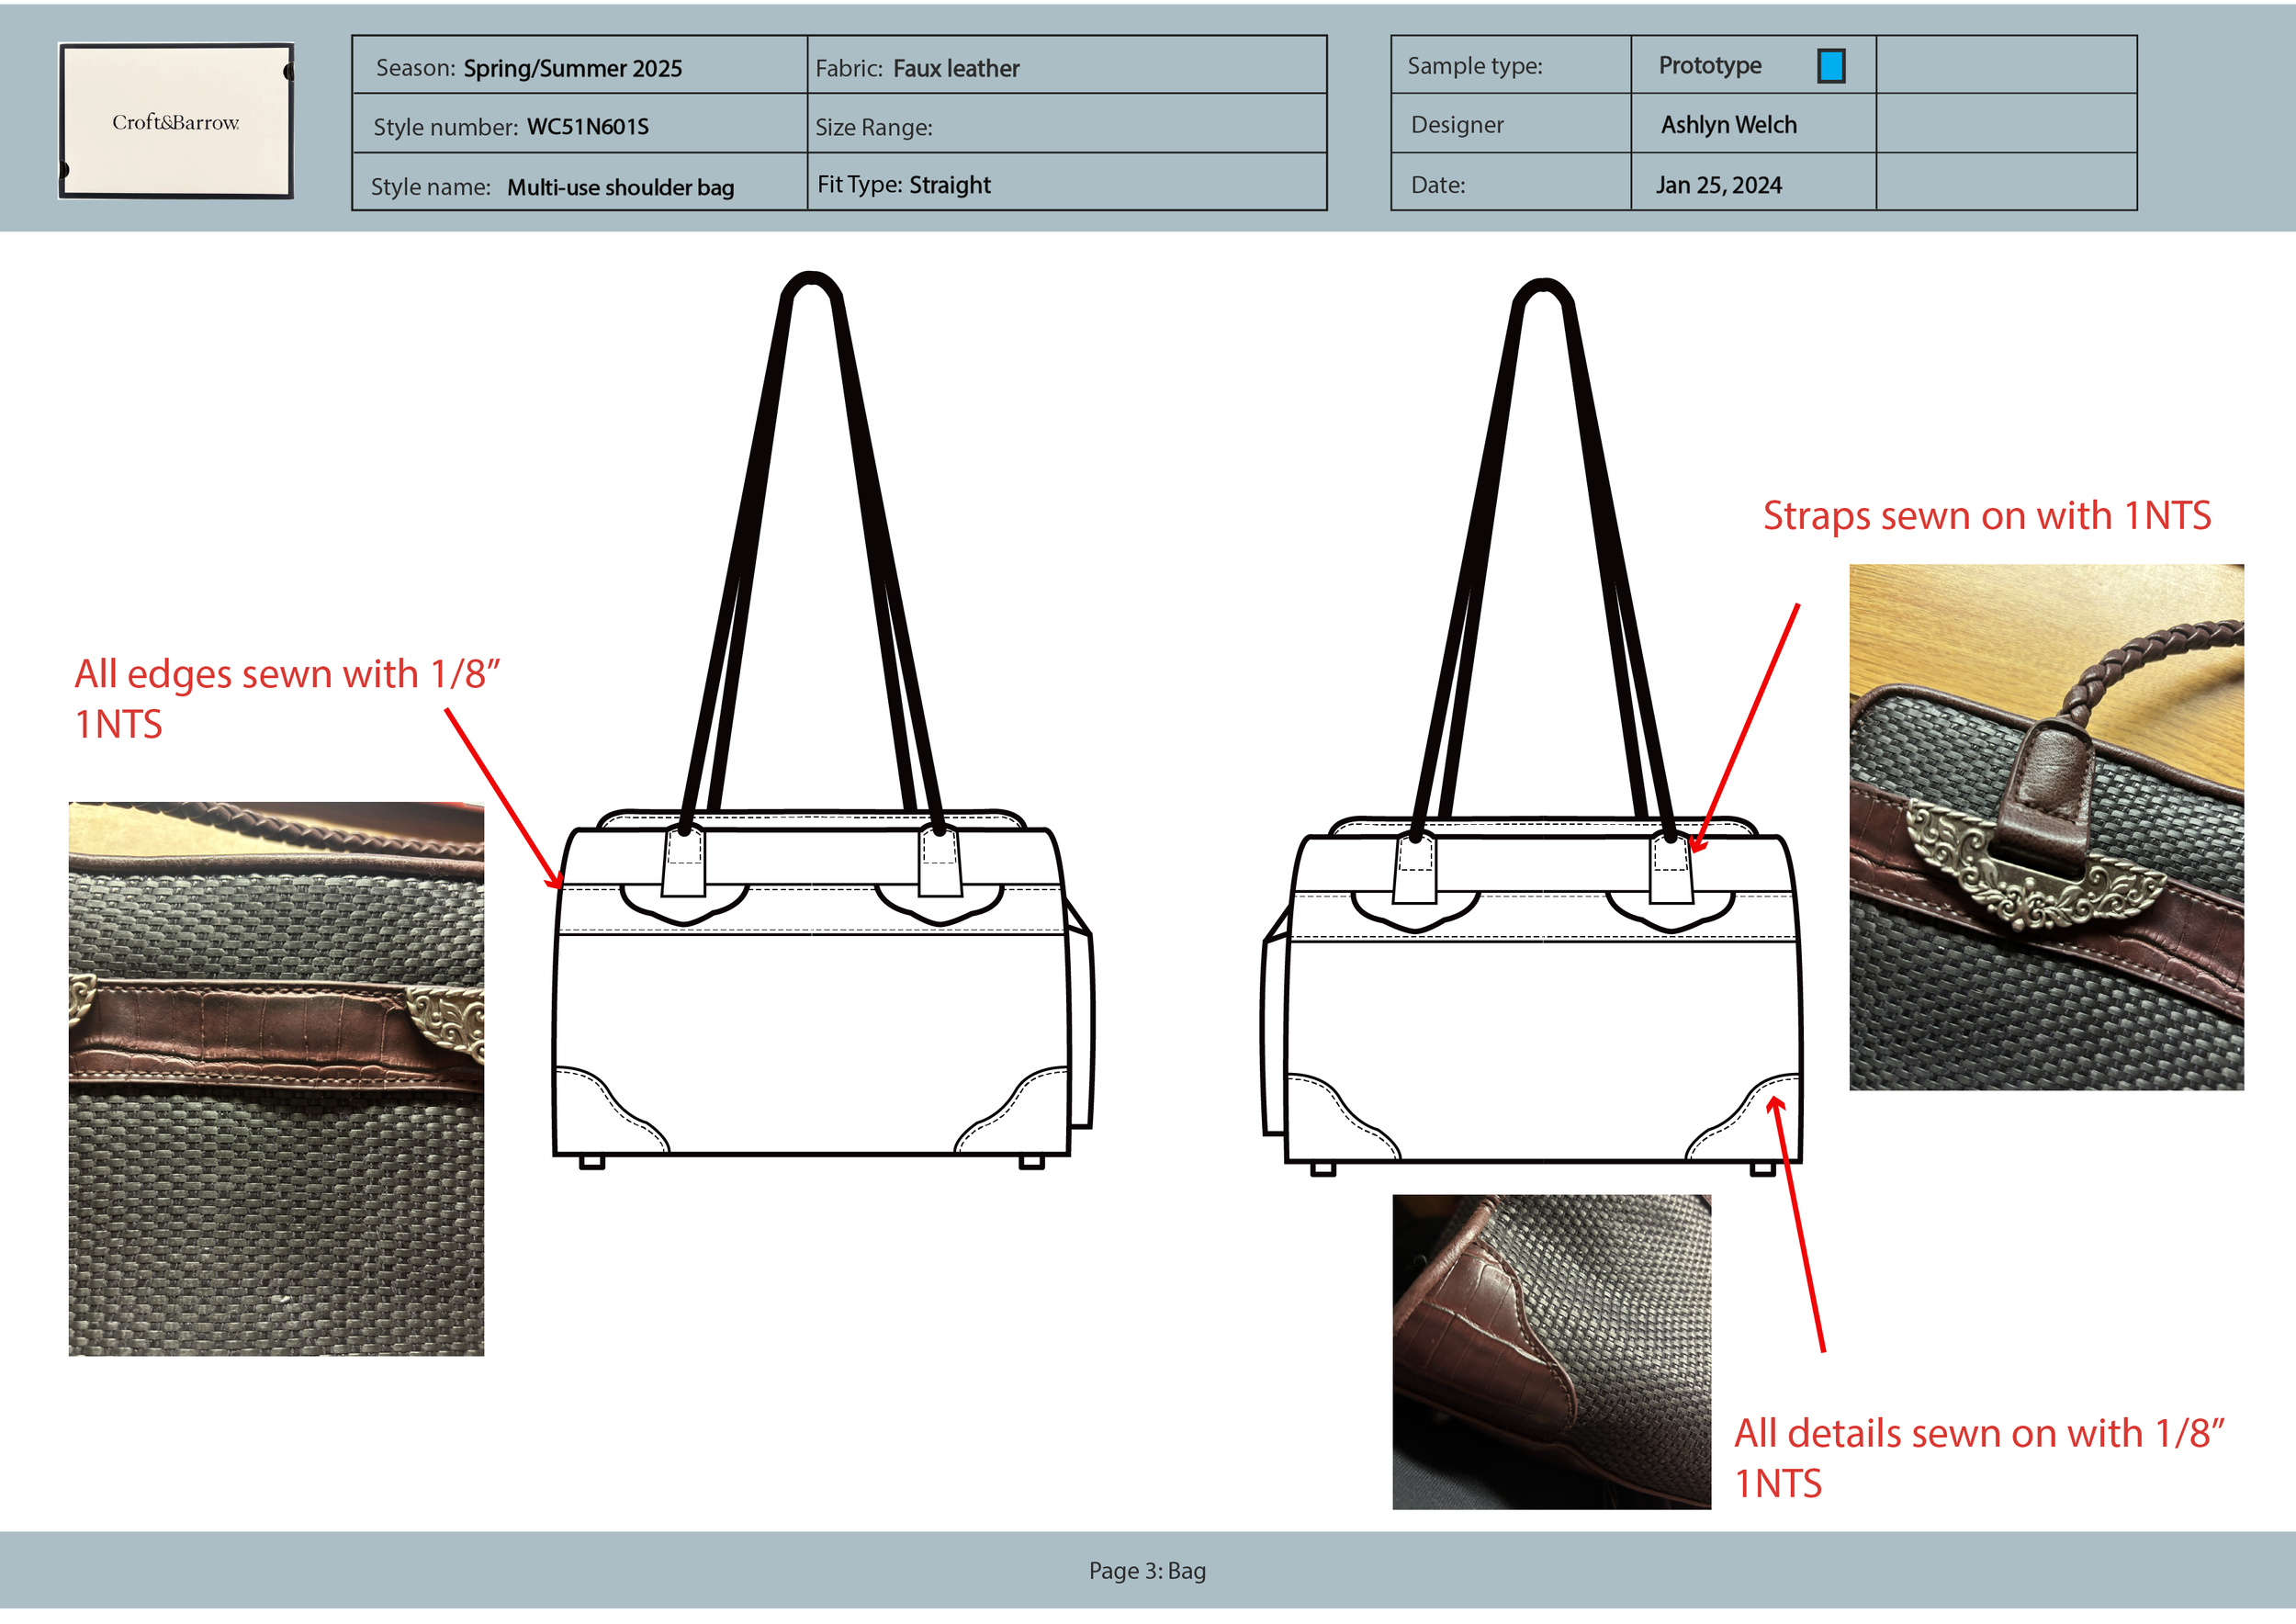Click the Style name Multi-use shoulder bag

[x=620, y=187]
